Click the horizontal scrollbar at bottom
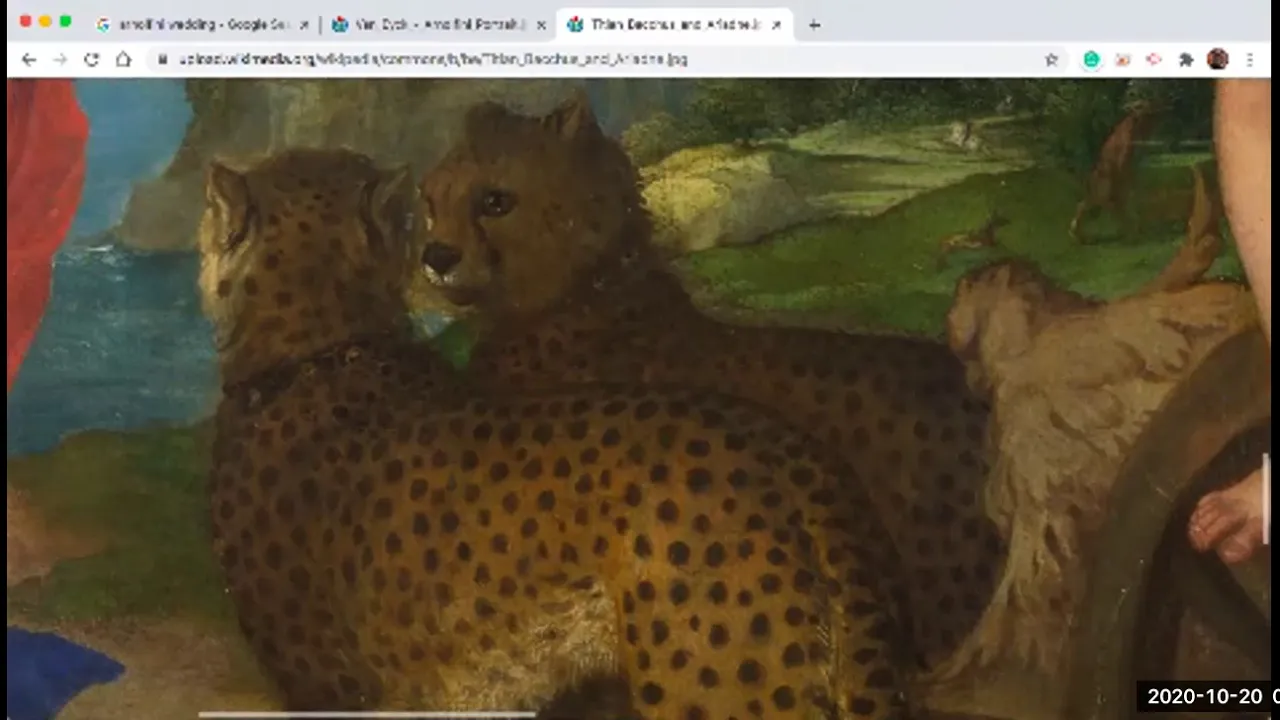Viewport: 1280px width, 720px height. 367,714
